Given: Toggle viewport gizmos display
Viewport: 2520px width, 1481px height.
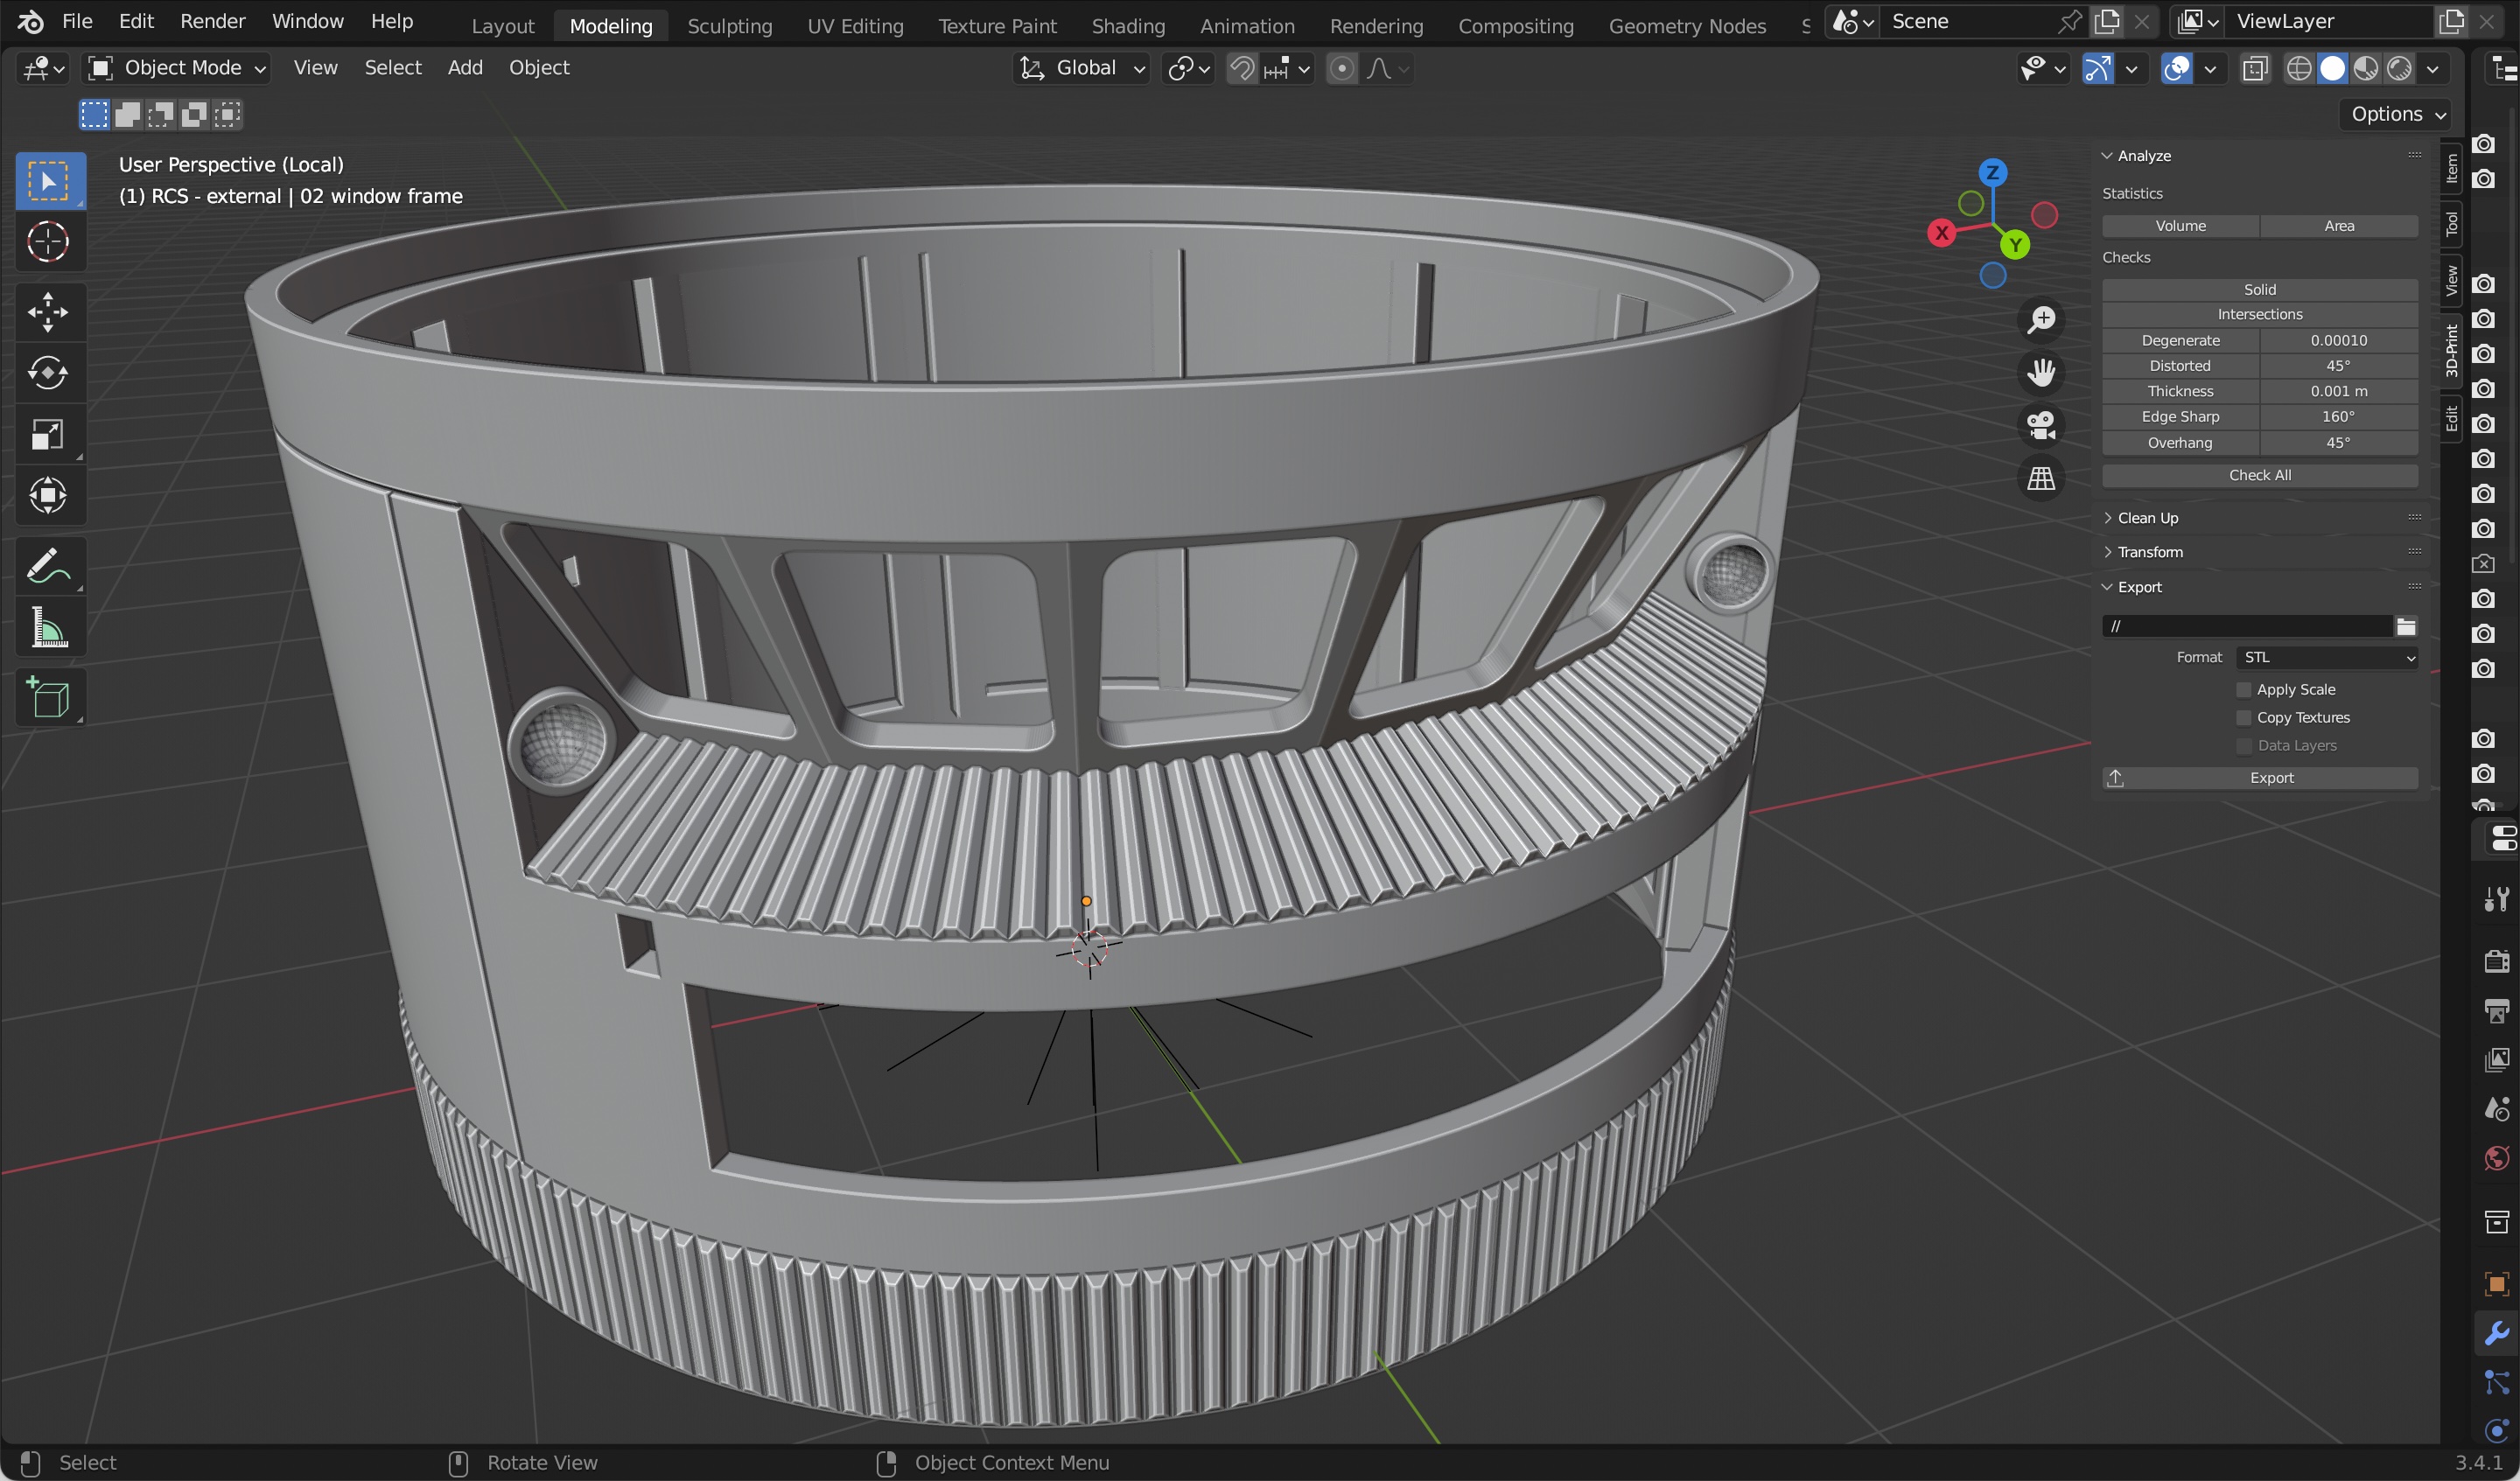Looking at the screenshot, I should (x=2098, y=68).
